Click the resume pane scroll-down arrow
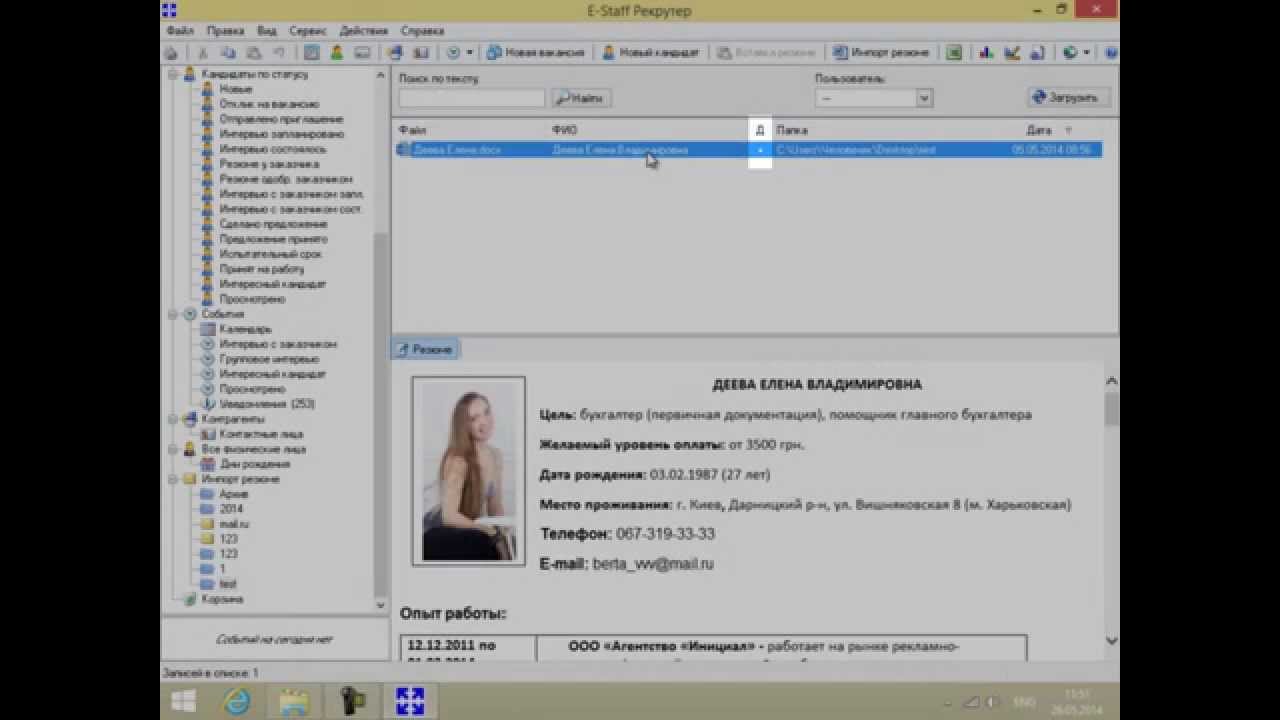This screenshot has height=720, width=1280. pos(1111,640)
